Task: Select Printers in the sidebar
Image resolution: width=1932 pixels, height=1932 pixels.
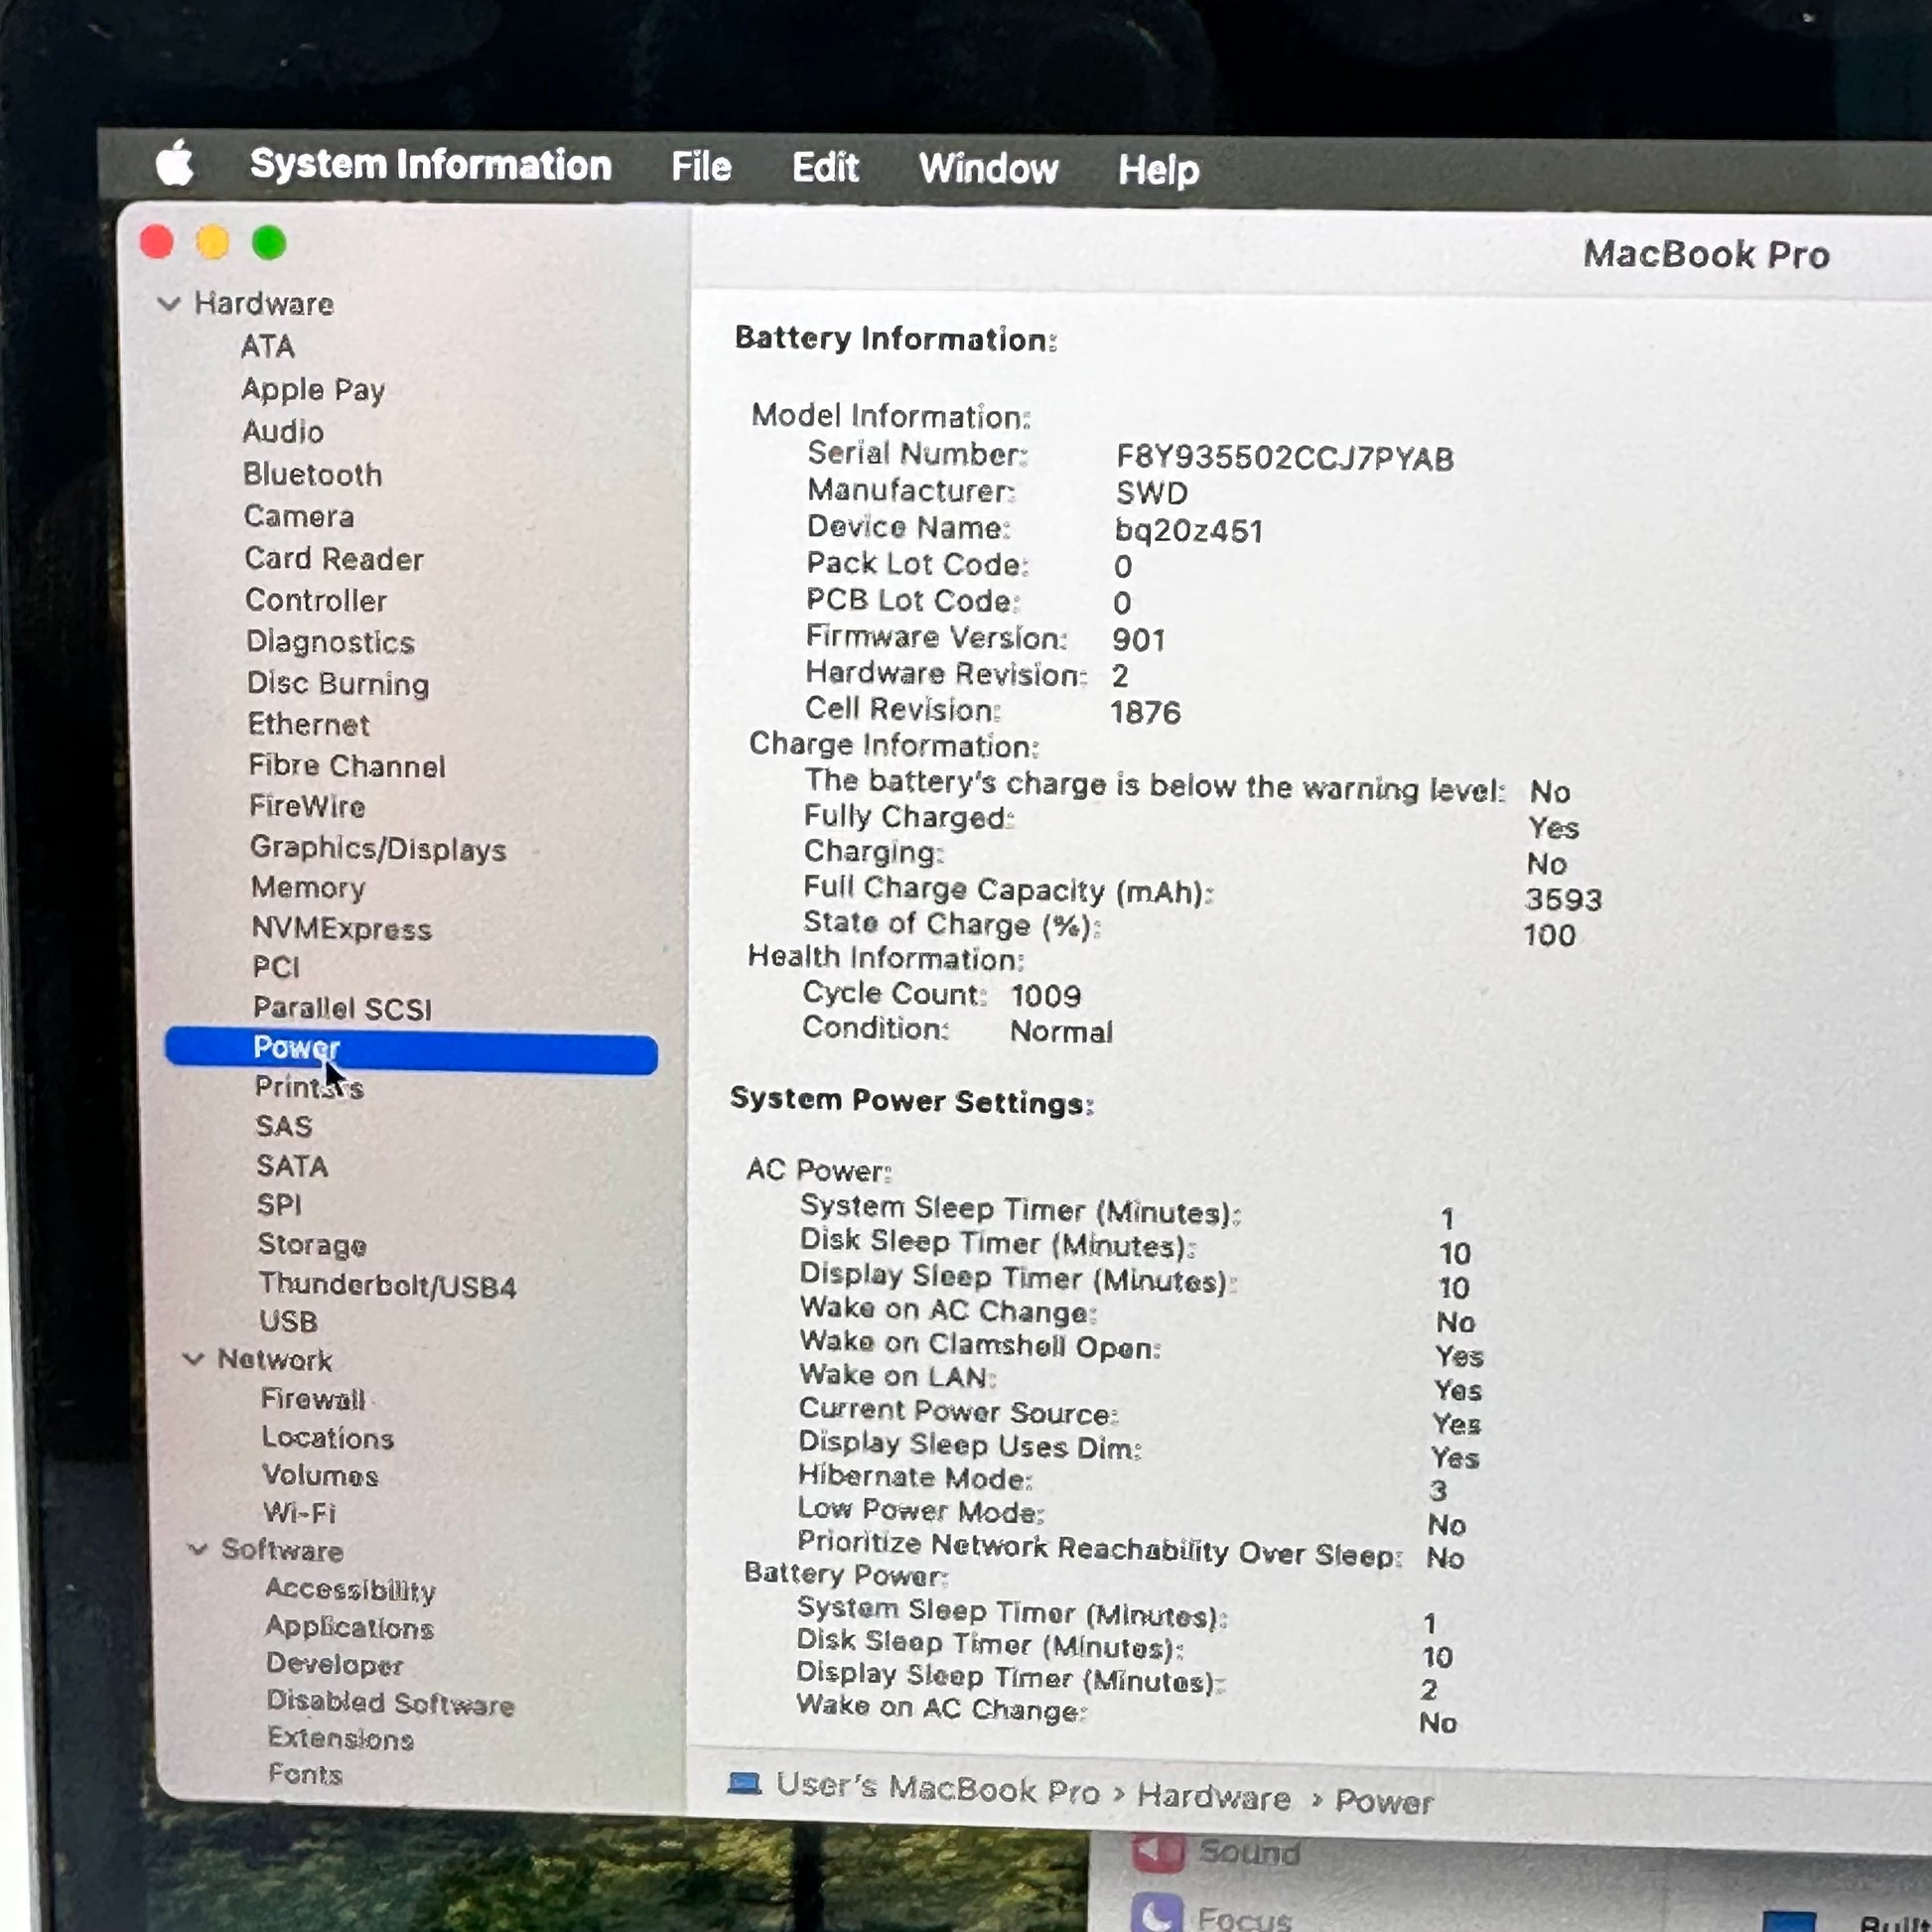Action: click(309, 1087)
